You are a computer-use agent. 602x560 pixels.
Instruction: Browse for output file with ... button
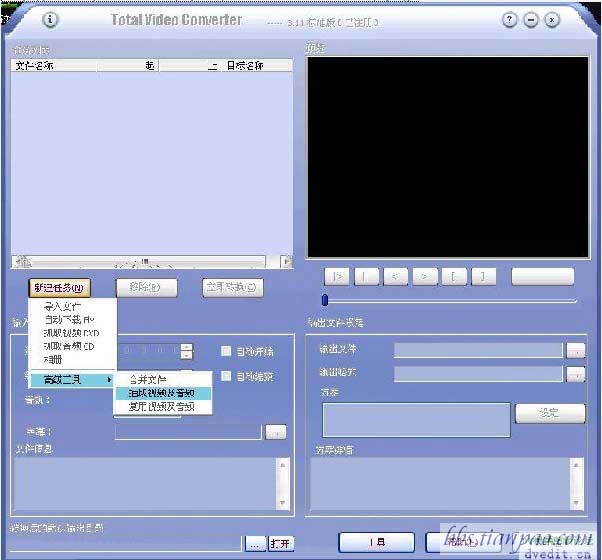click(576, 350)
